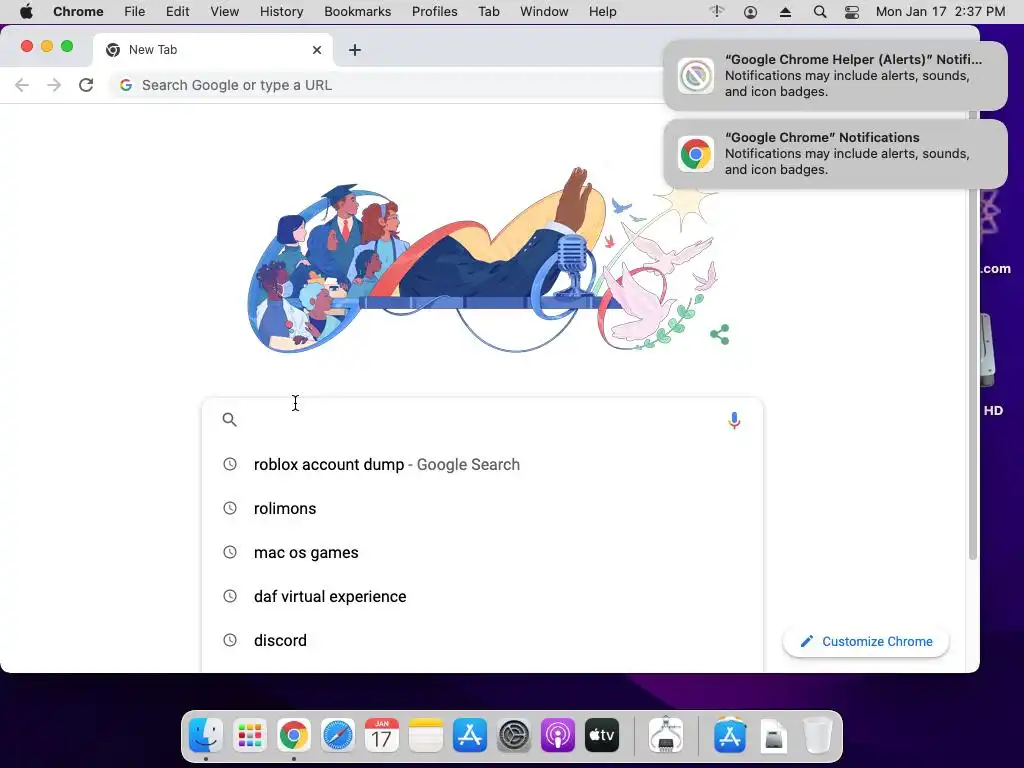Click the Google G icon in the address bar
This screenshot has height=768, width=1024.
click(x=126, y=85)
